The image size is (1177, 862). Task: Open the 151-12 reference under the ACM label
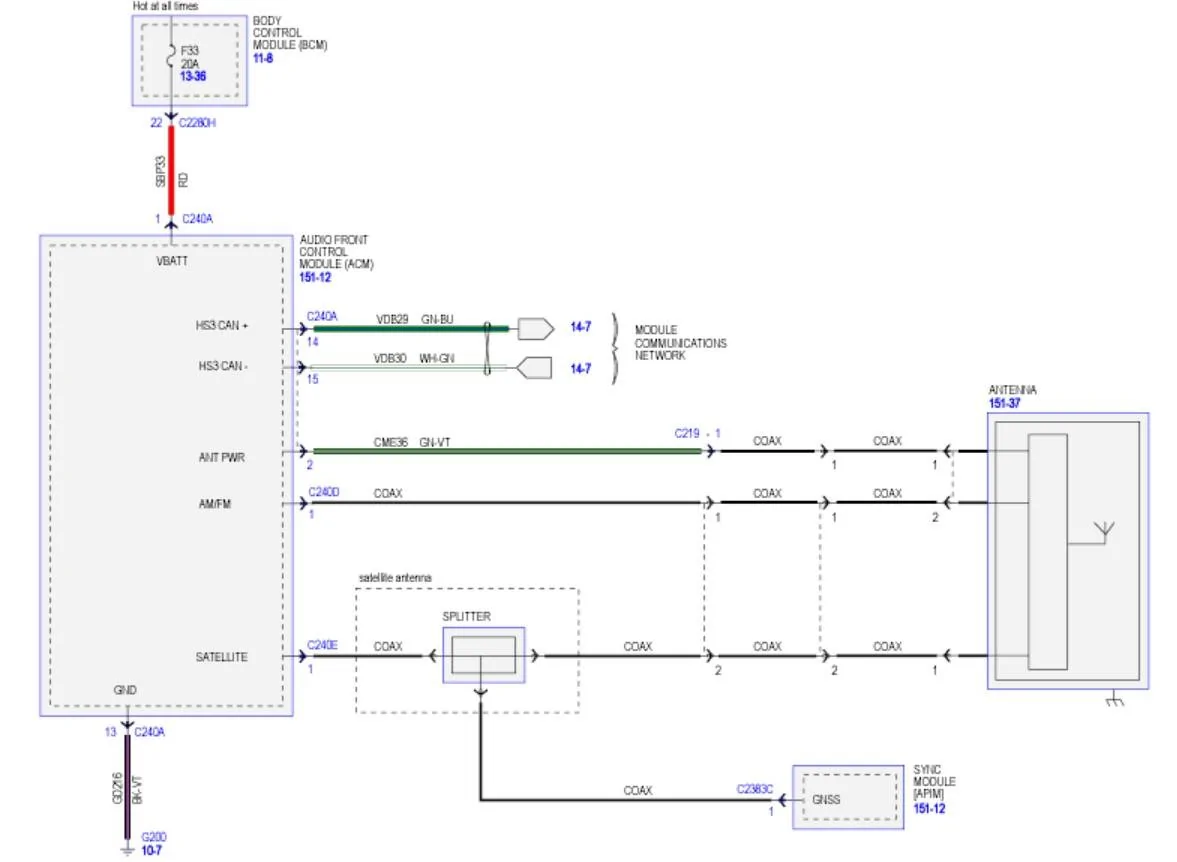click(315, 278)
